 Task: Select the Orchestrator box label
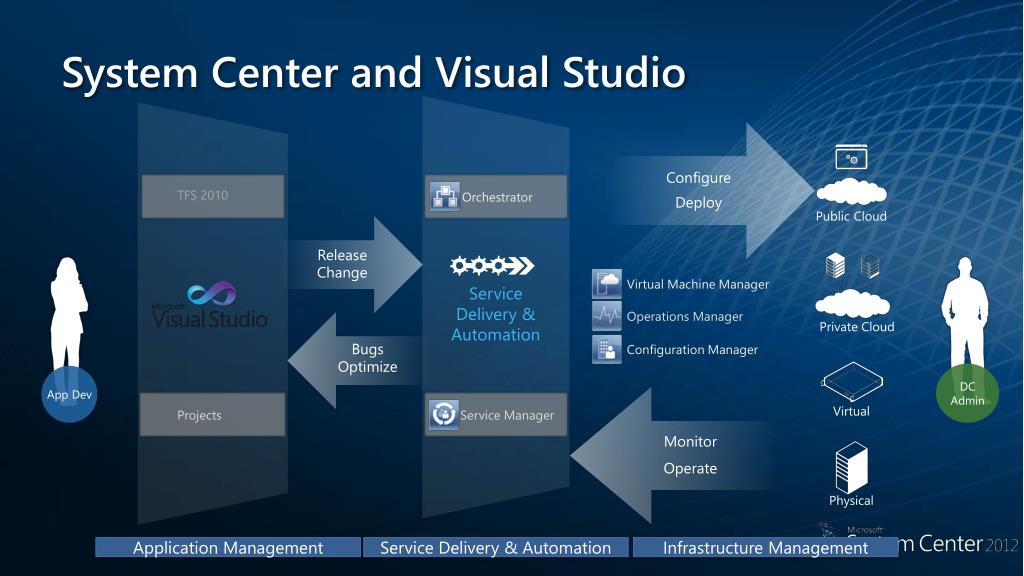497,197
